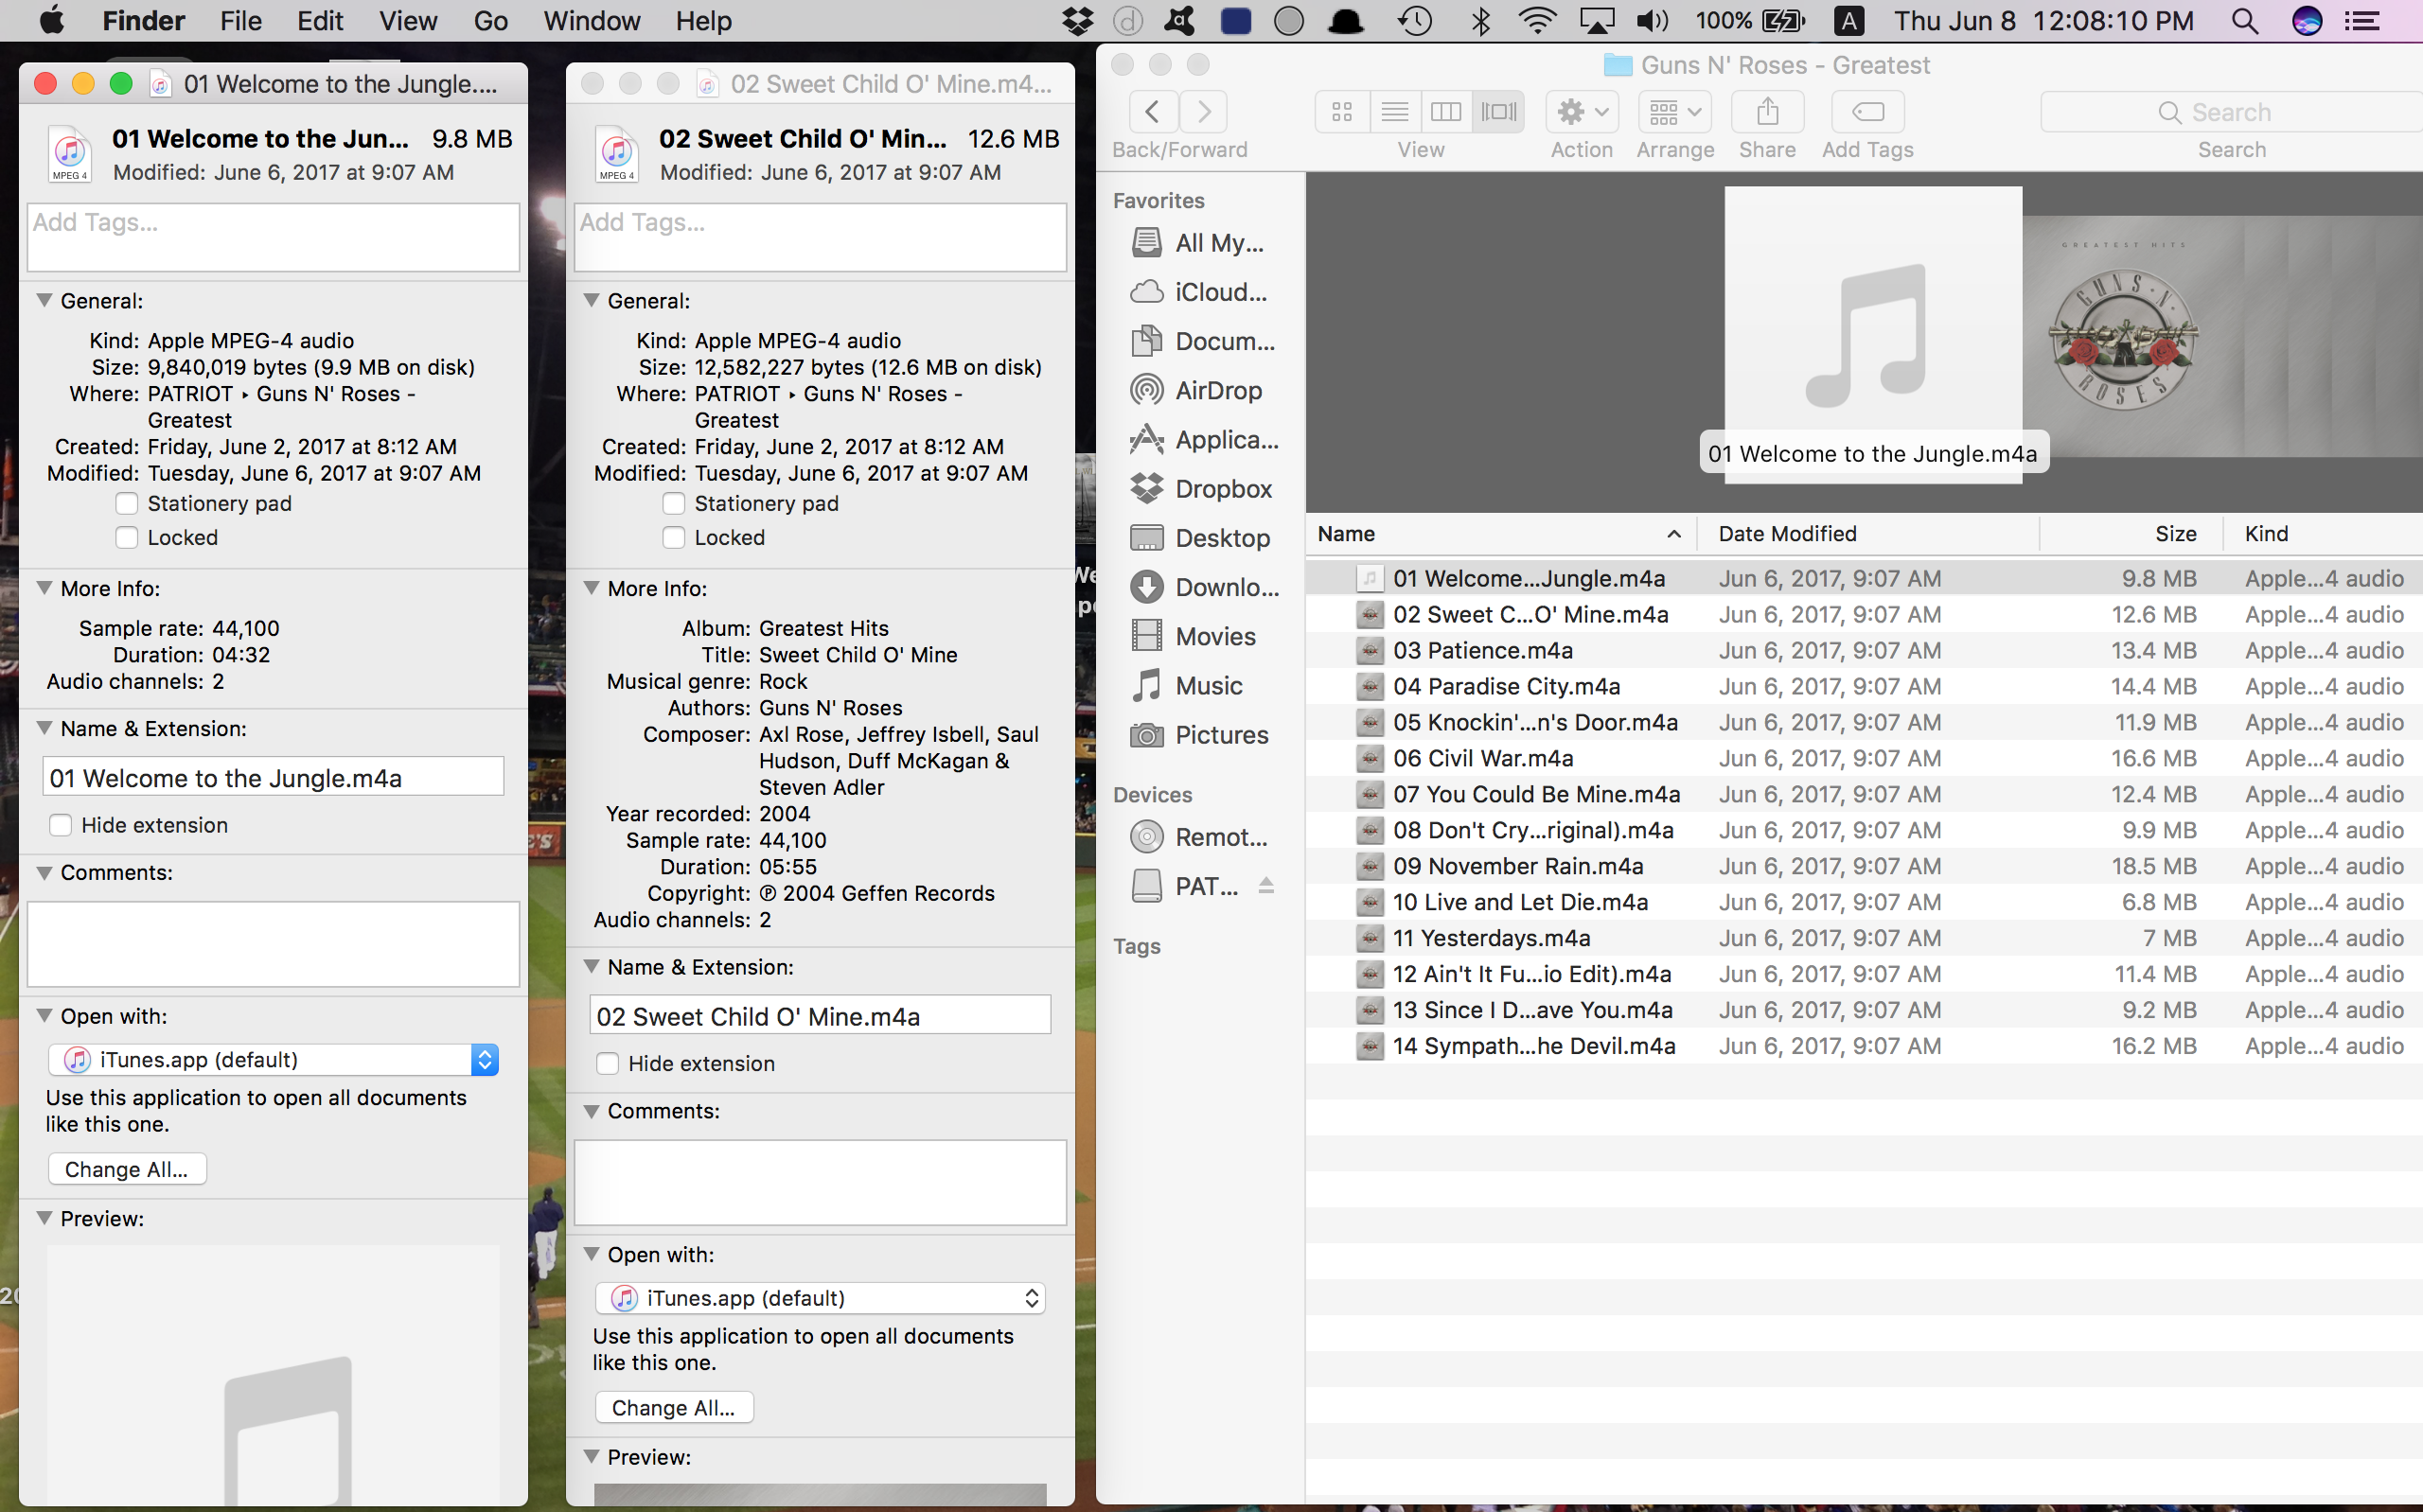Click the Add Tags toolbar button

click(1867, 112)
